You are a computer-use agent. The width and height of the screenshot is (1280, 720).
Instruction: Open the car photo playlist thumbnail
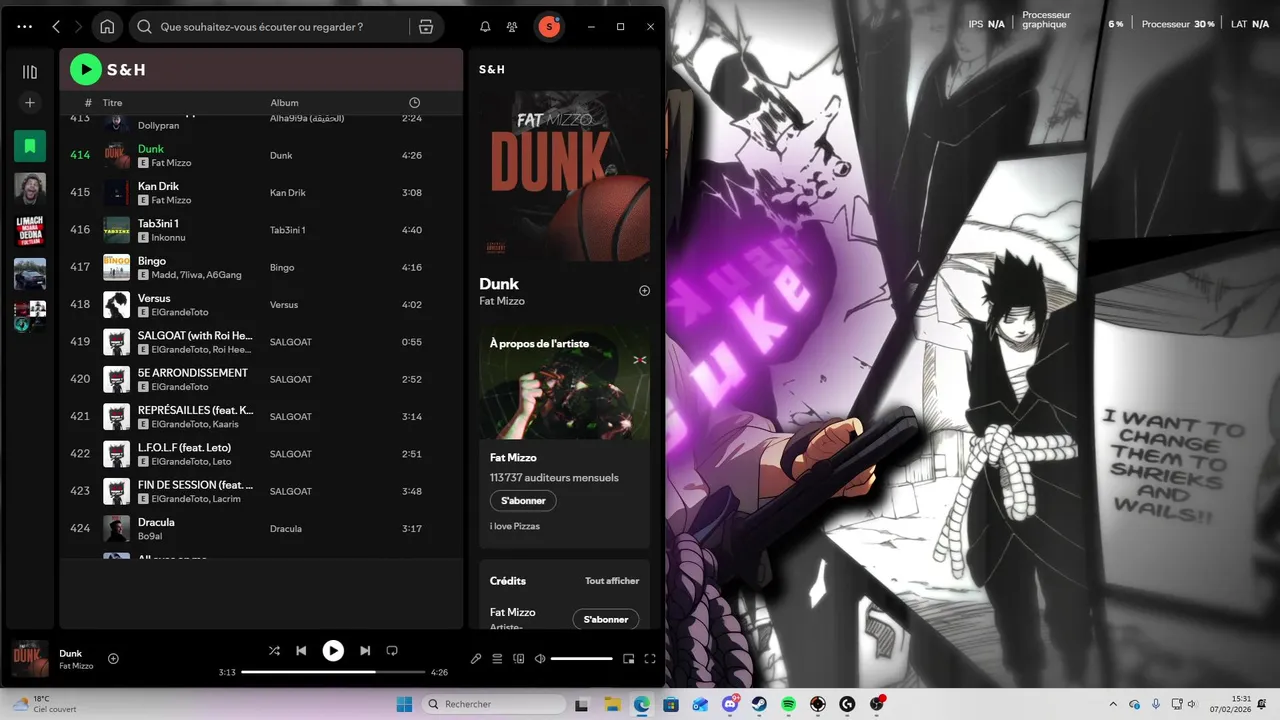tap(30, 274)
